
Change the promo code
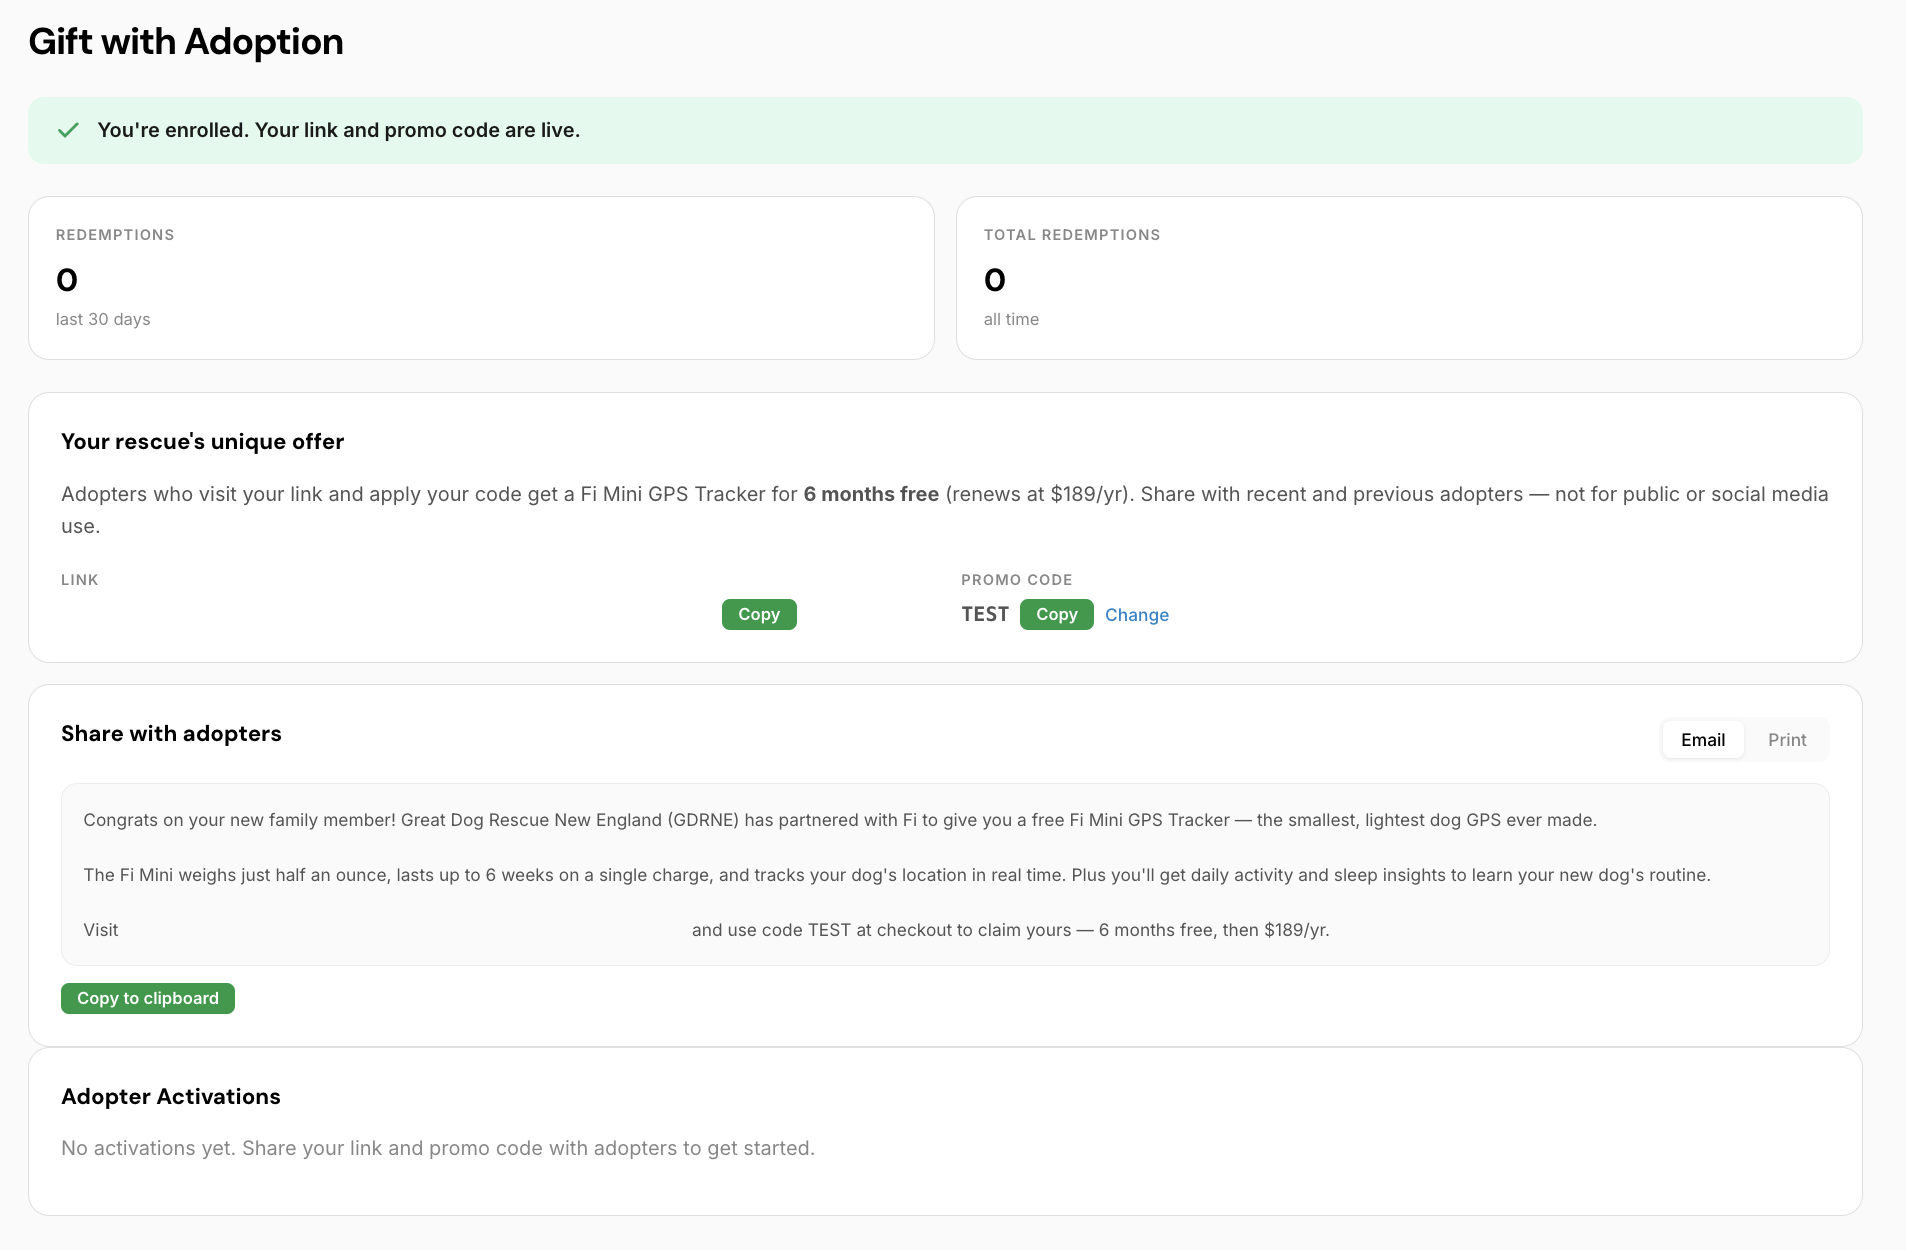click(x=1136, y=615)
